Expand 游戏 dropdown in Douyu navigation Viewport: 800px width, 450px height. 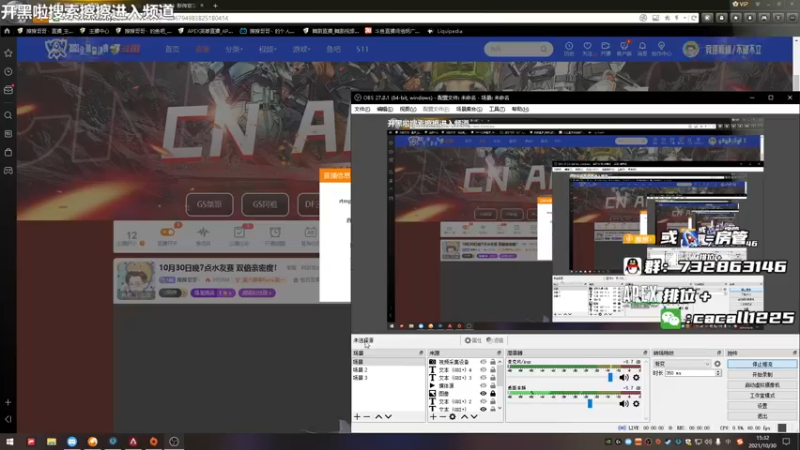301,49
